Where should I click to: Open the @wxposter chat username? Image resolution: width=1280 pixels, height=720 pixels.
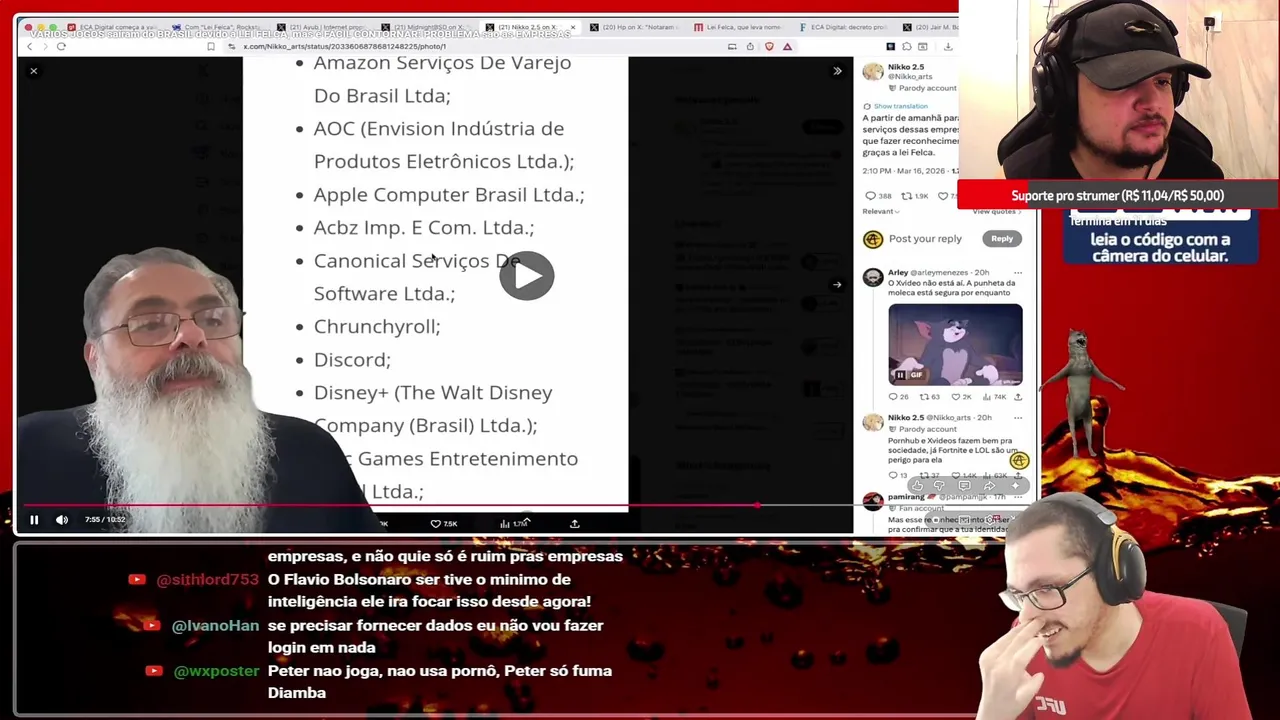click(216, 671)
